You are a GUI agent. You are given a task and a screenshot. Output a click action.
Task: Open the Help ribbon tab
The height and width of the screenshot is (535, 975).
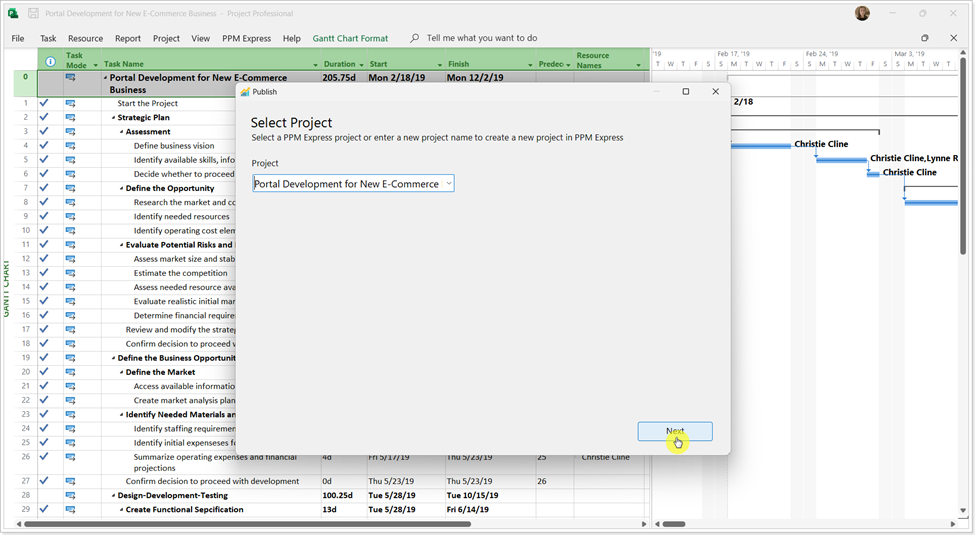click(x=291, y=38)
